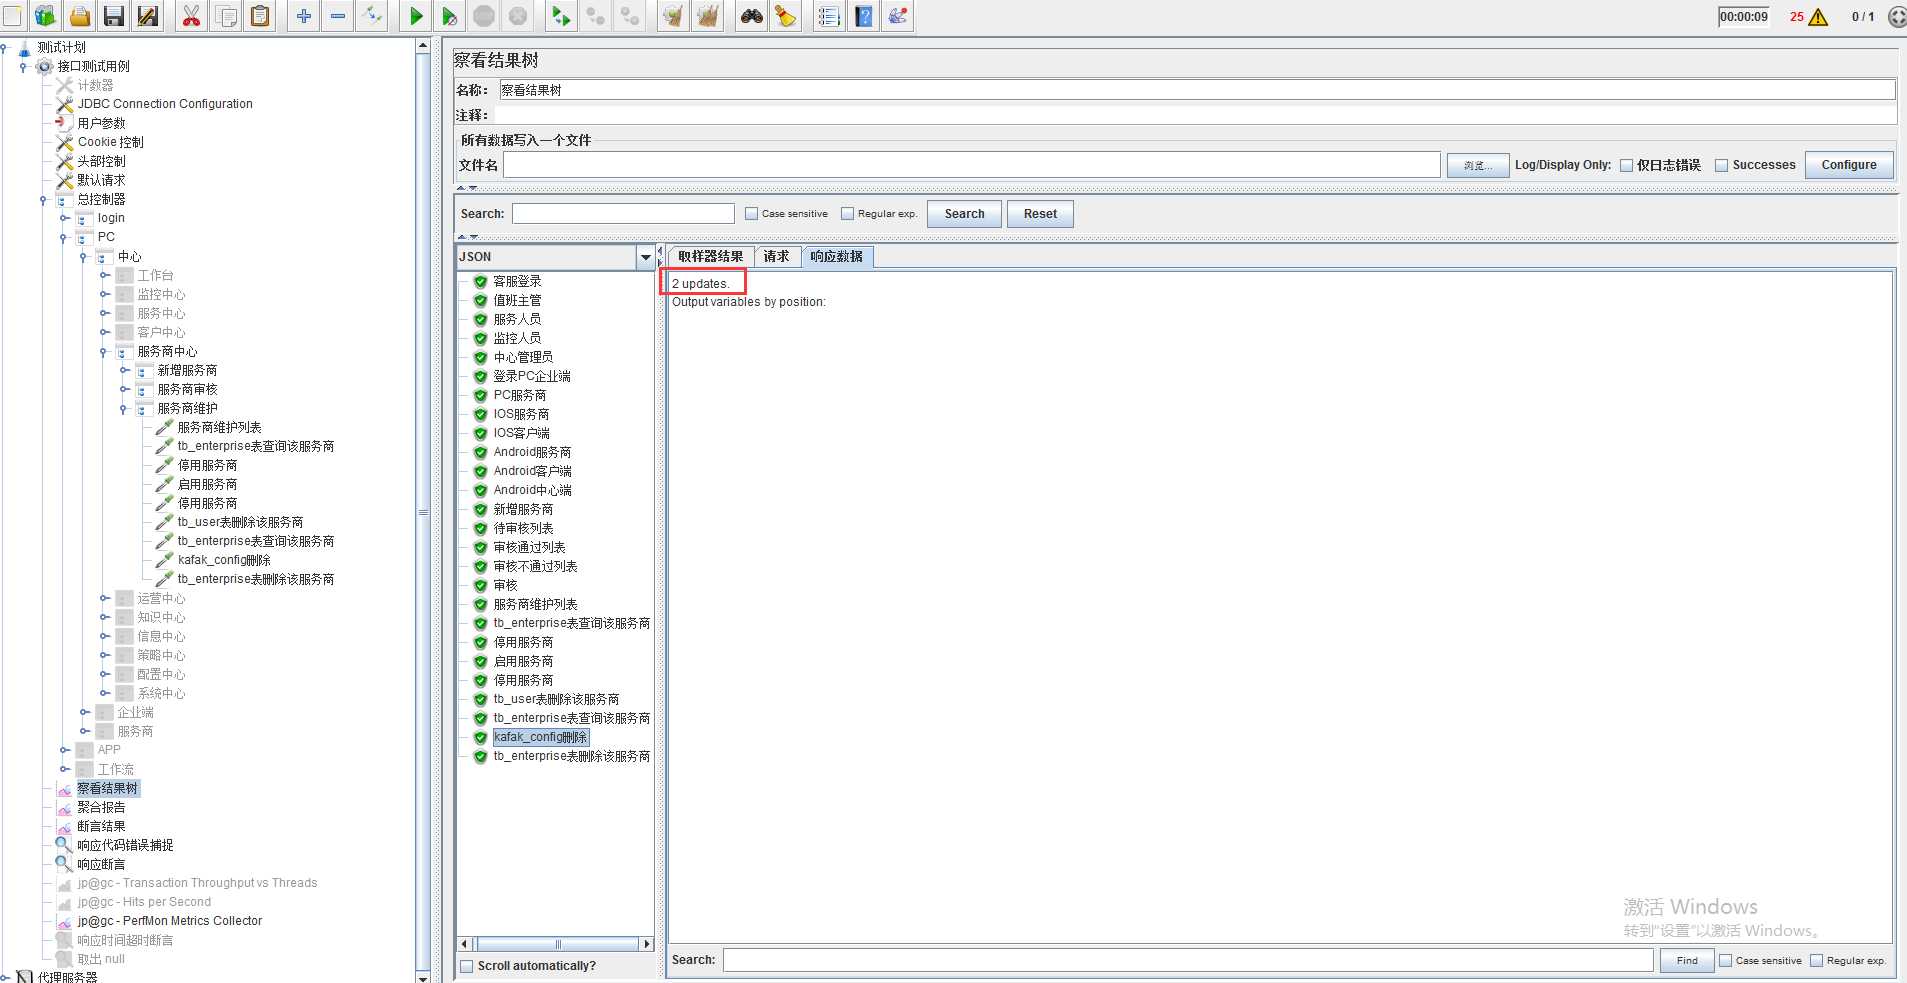Click the Configure button
The image size is (1907, 983).
pos(1848,165)
